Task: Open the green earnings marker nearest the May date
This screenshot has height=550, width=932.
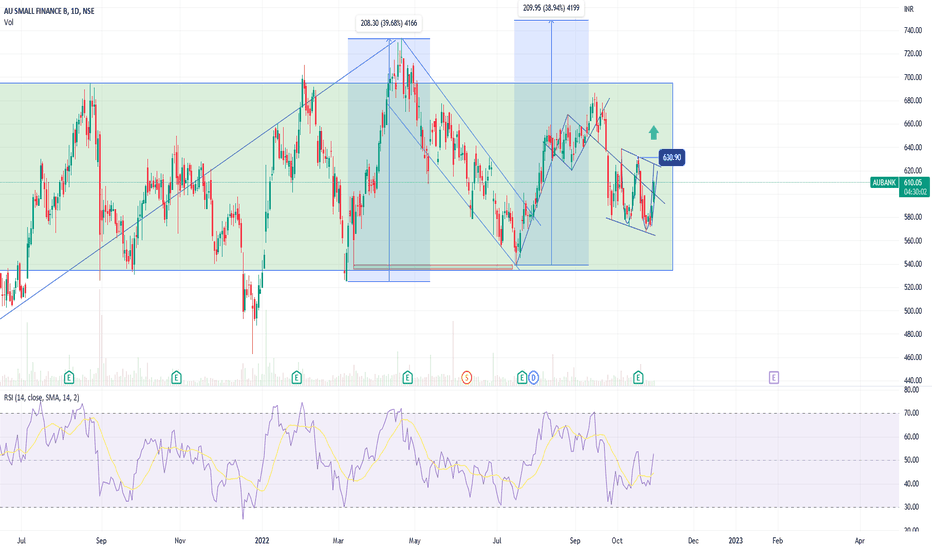Action: click(408, 377)
